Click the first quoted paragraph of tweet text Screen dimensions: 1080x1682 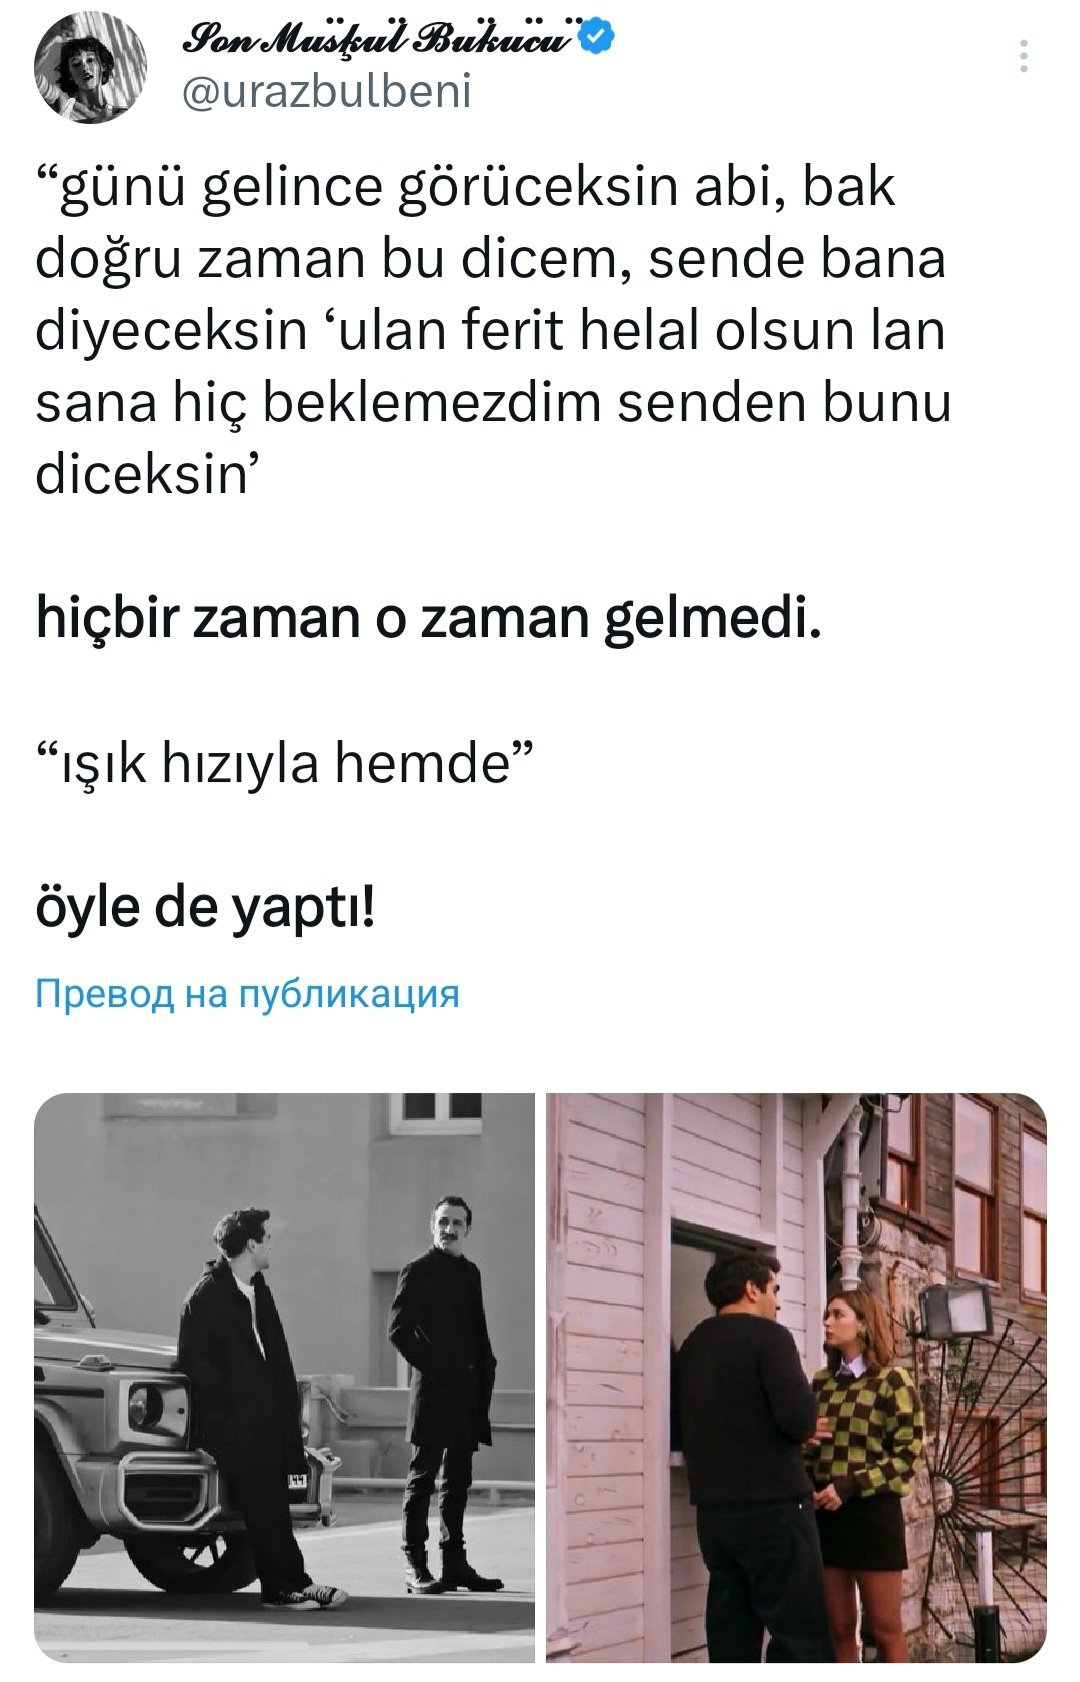[492, 329]
